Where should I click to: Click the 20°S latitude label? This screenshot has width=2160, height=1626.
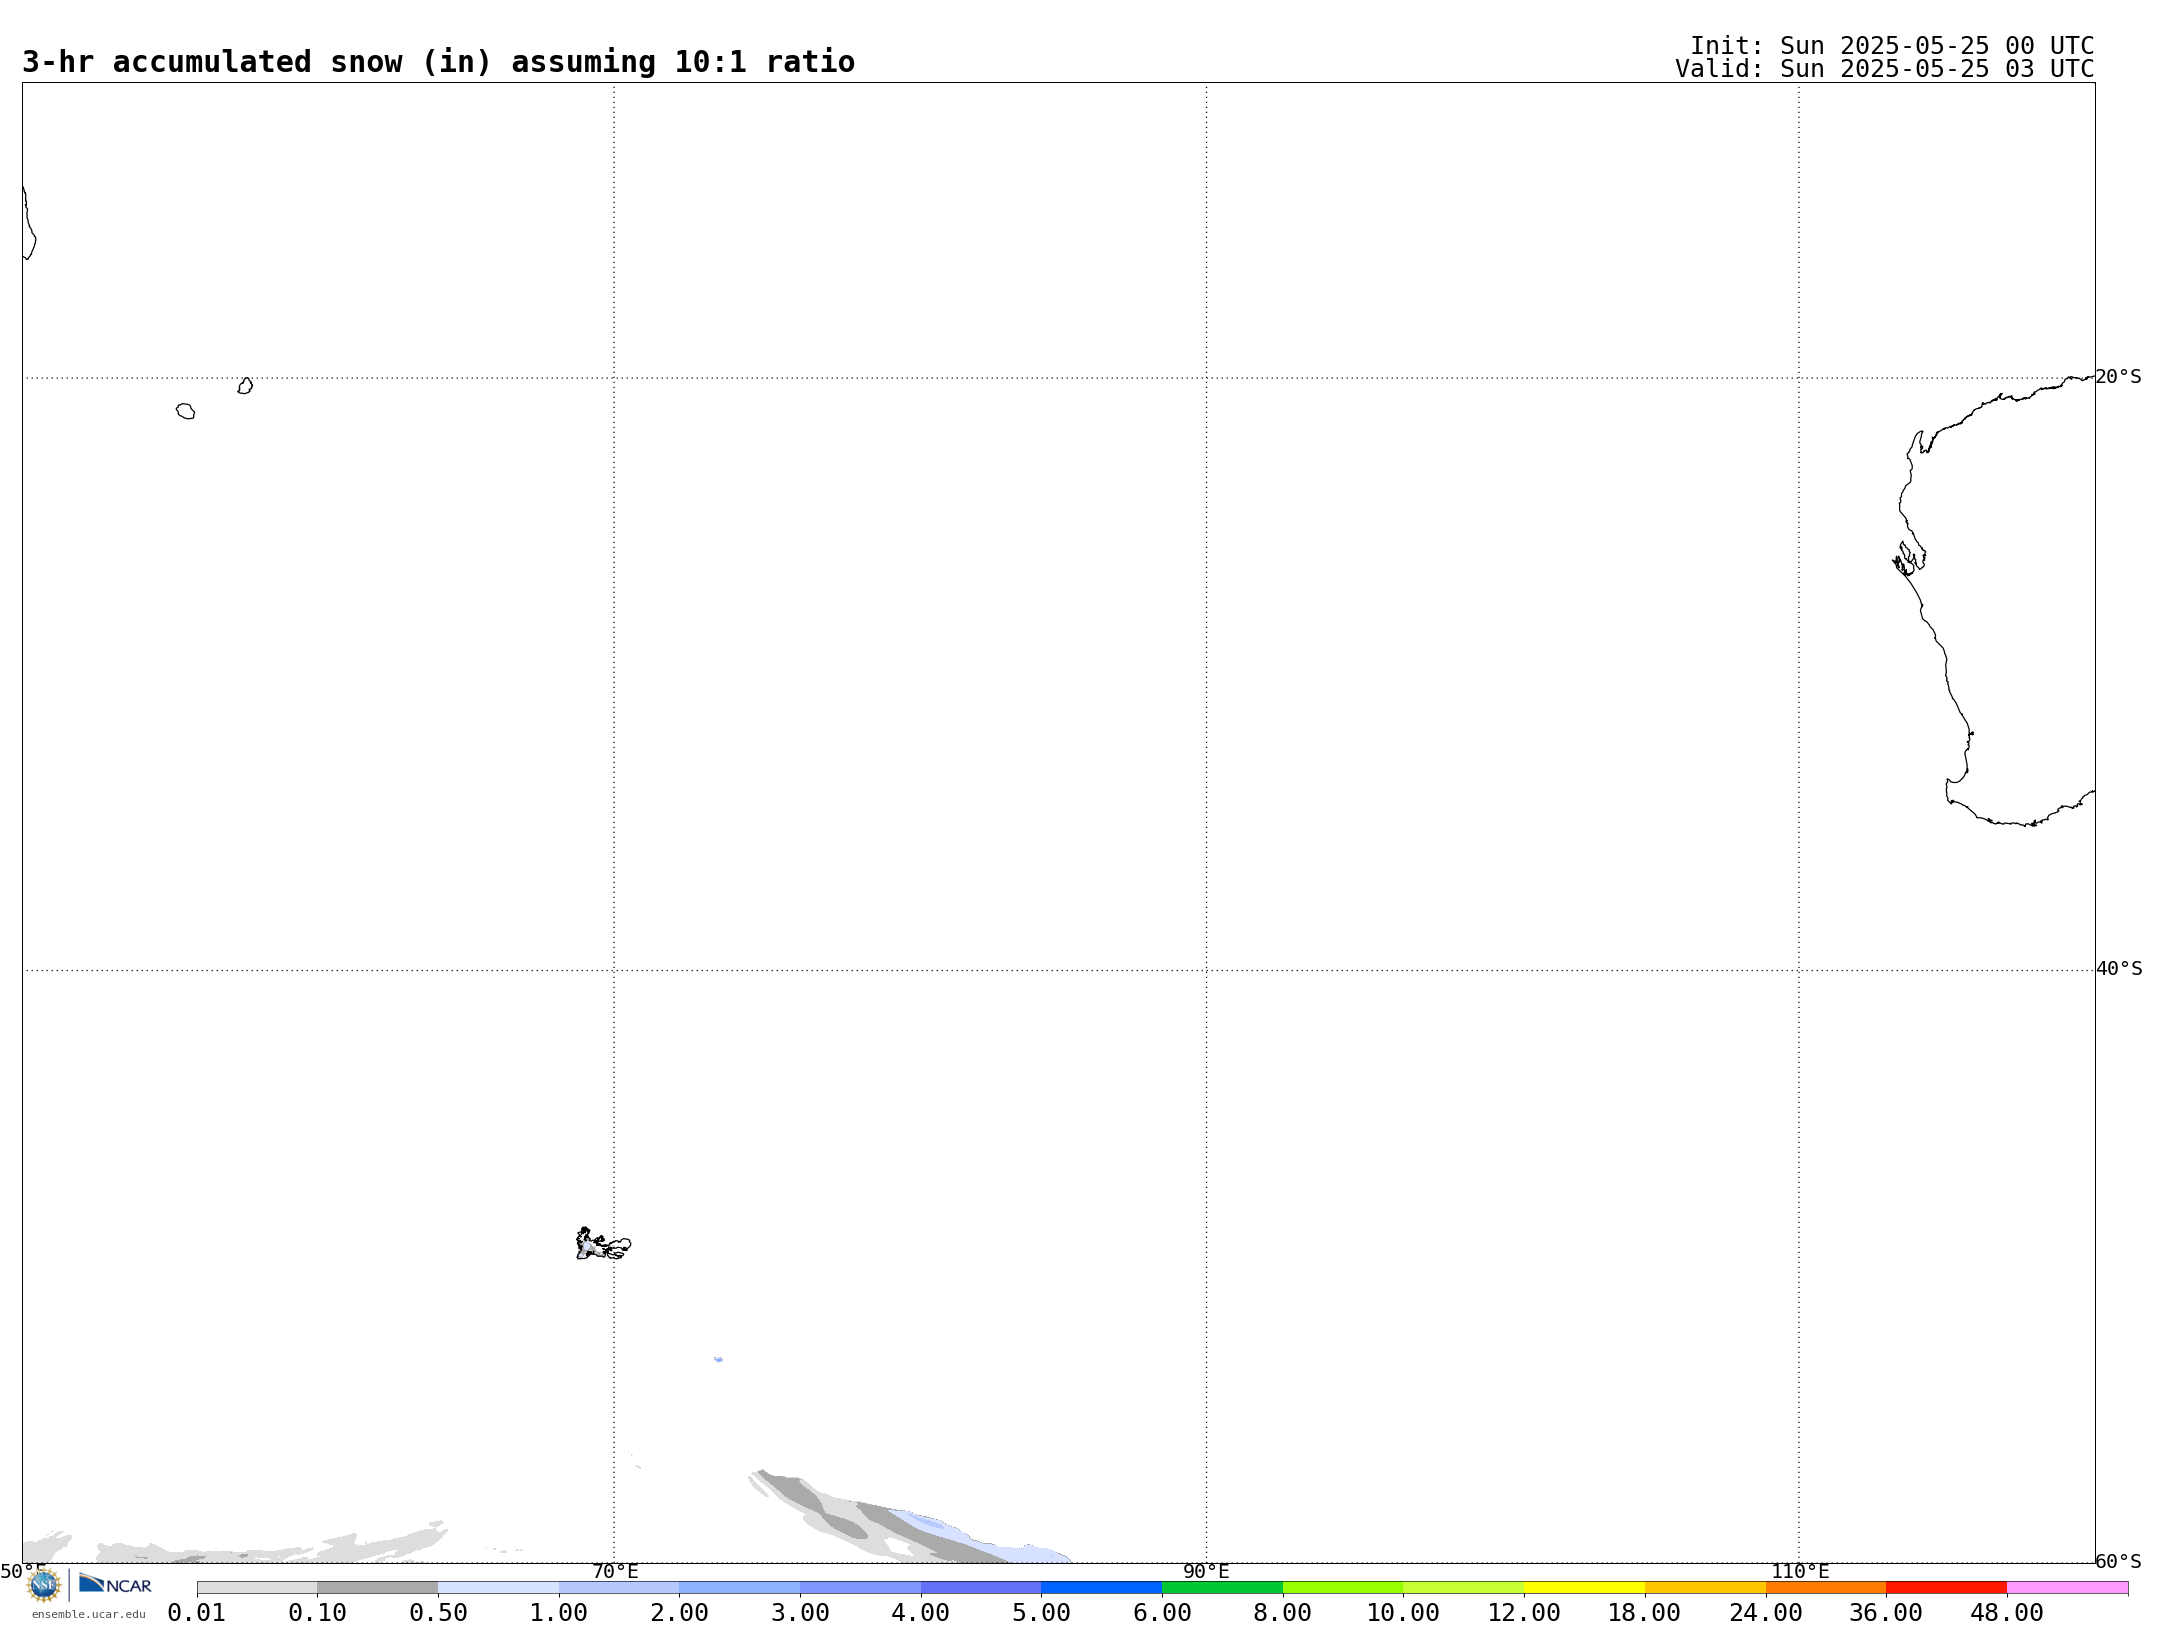pos(2118,377)
